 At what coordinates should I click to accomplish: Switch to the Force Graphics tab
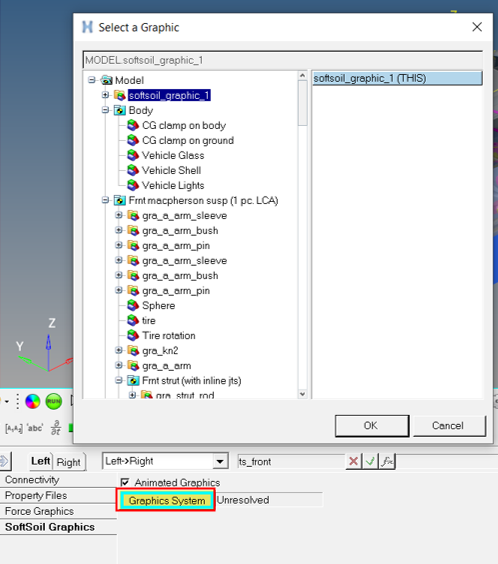[39, 511]
